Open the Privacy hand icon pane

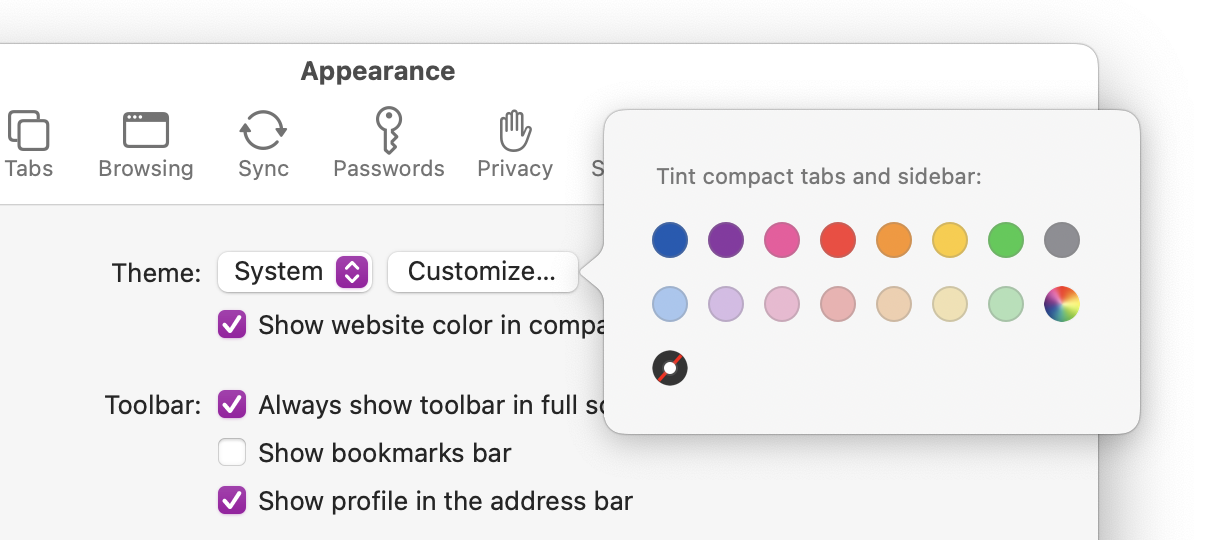point(514,143)
